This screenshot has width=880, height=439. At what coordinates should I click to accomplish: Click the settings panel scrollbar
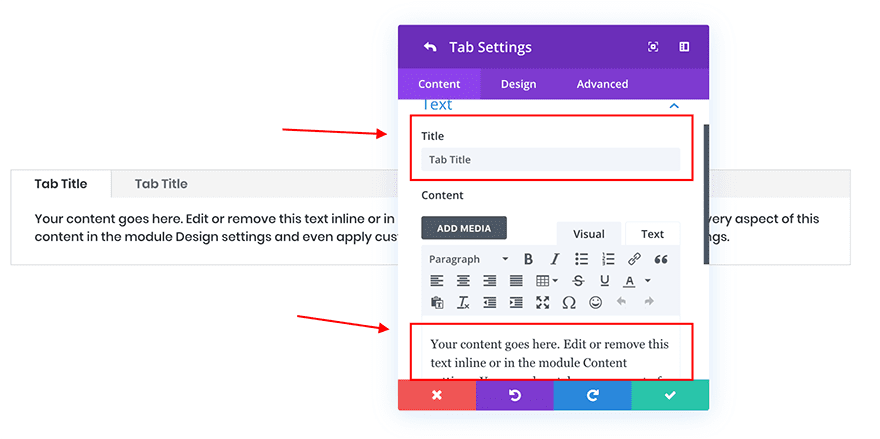706,194
